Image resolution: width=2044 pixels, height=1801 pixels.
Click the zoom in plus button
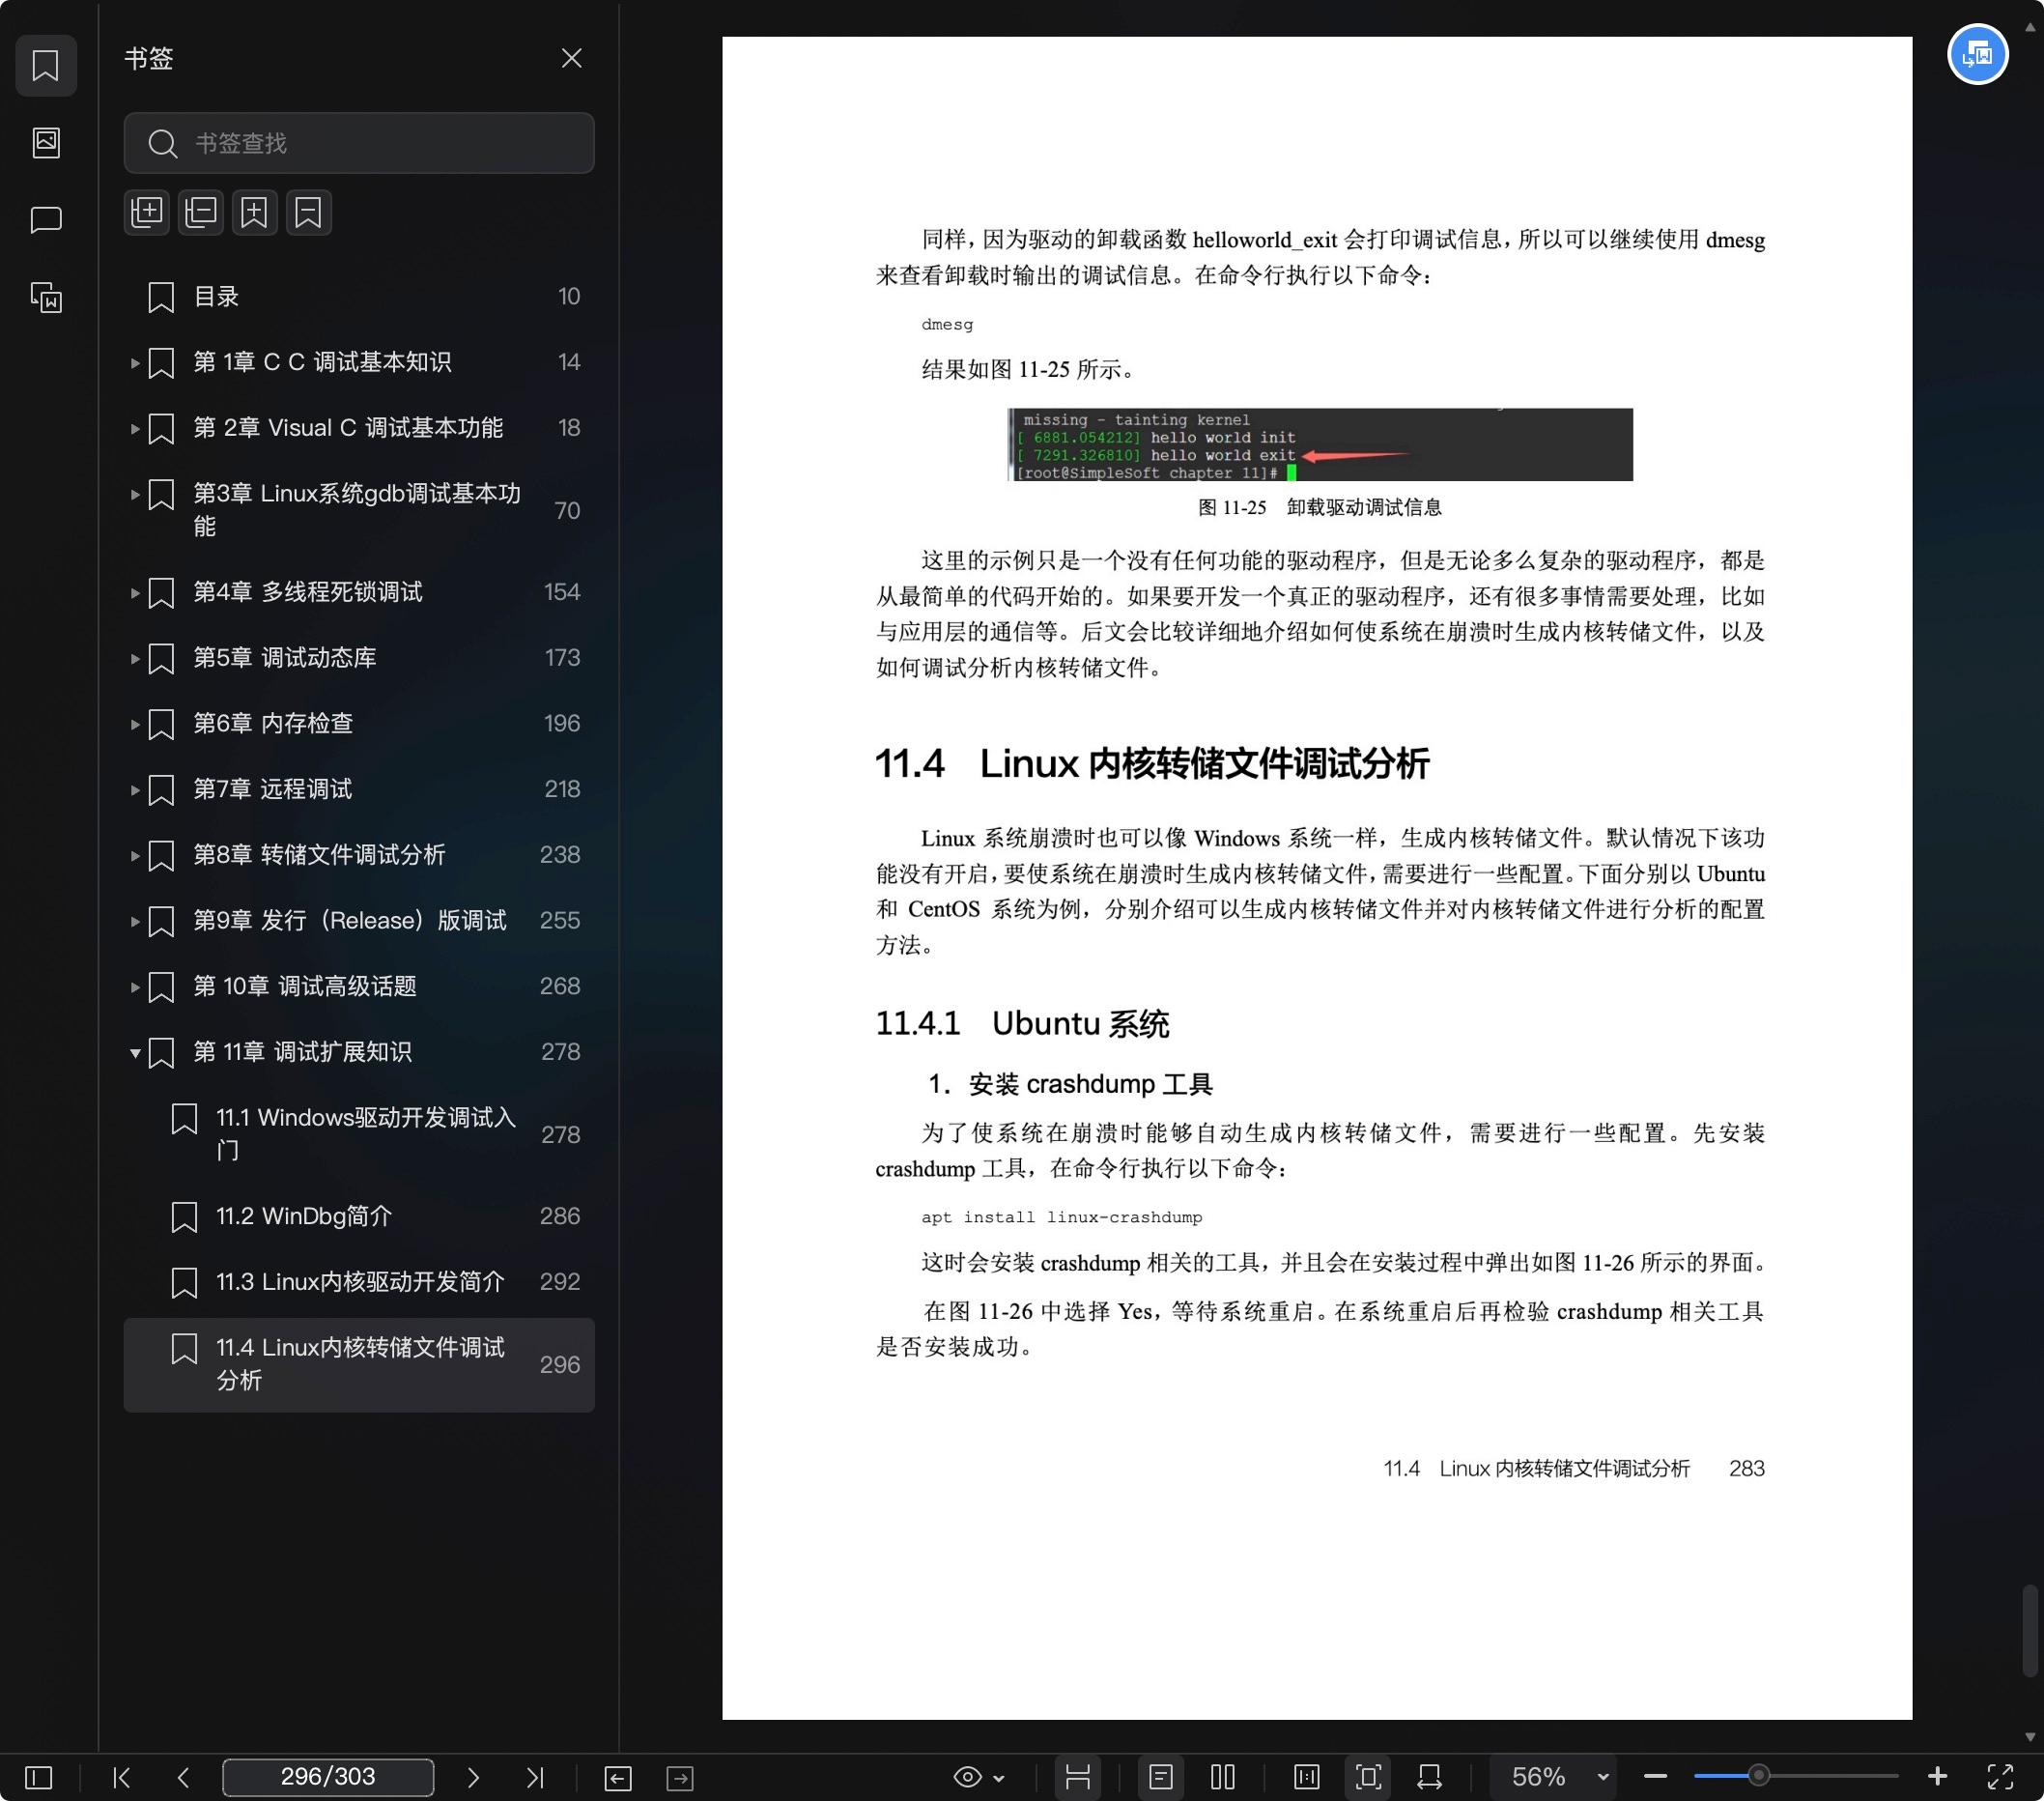1937,1776
